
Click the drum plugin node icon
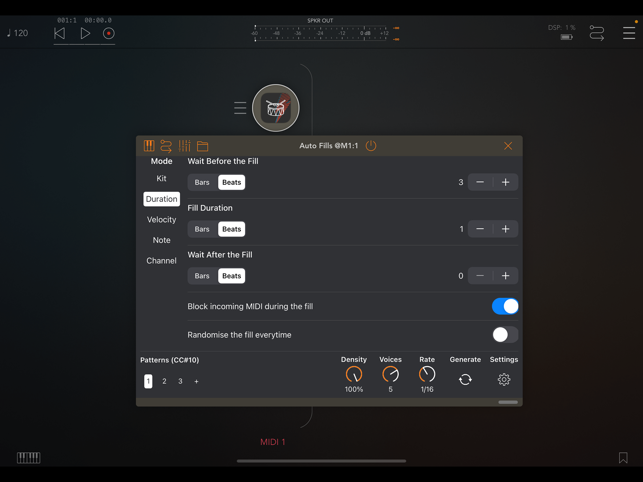point(276,108)
